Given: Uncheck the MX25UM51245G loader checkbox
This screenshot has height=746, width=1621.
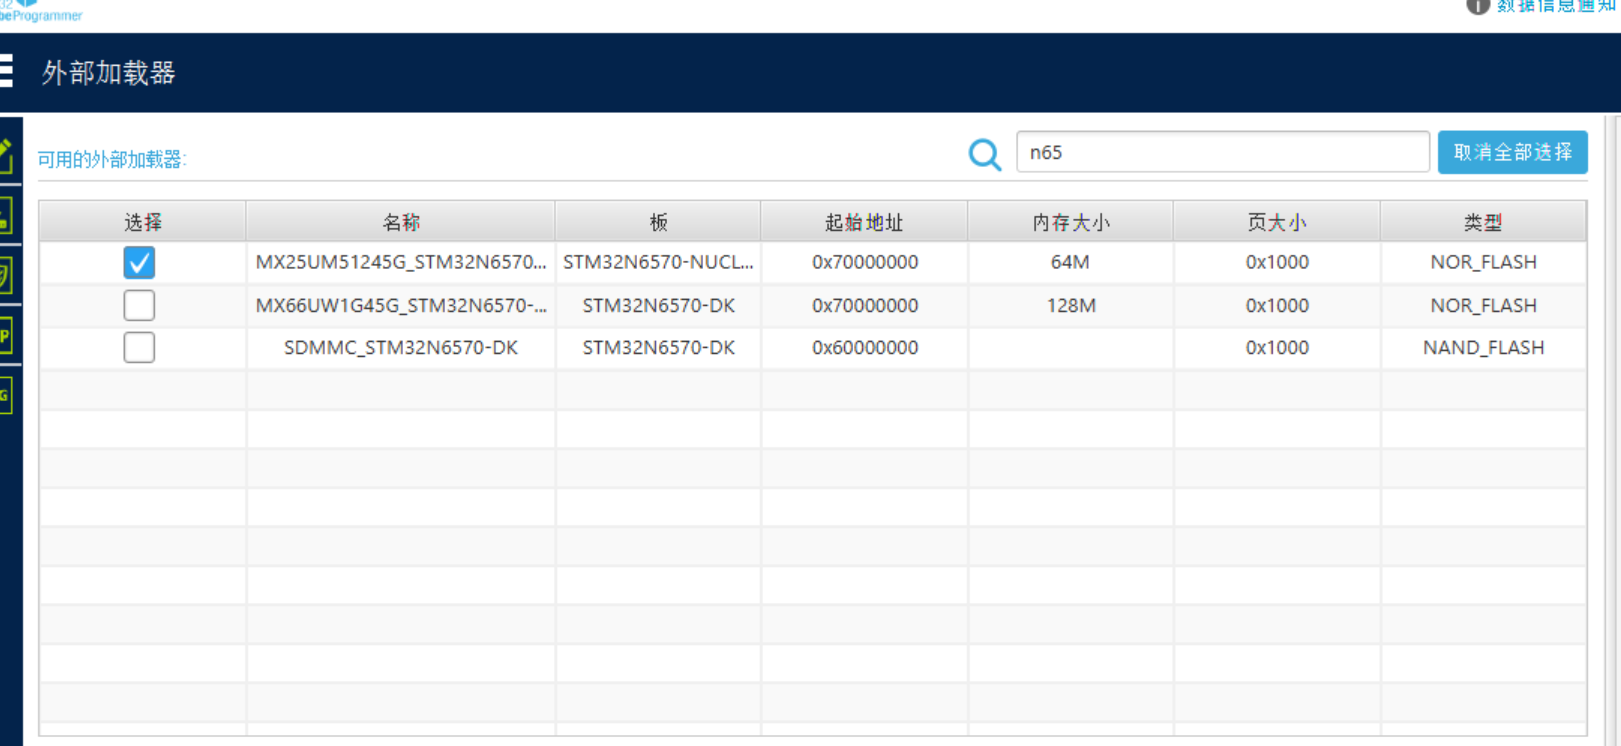Looking at the screenshot, I should click(x=139, y=262).
